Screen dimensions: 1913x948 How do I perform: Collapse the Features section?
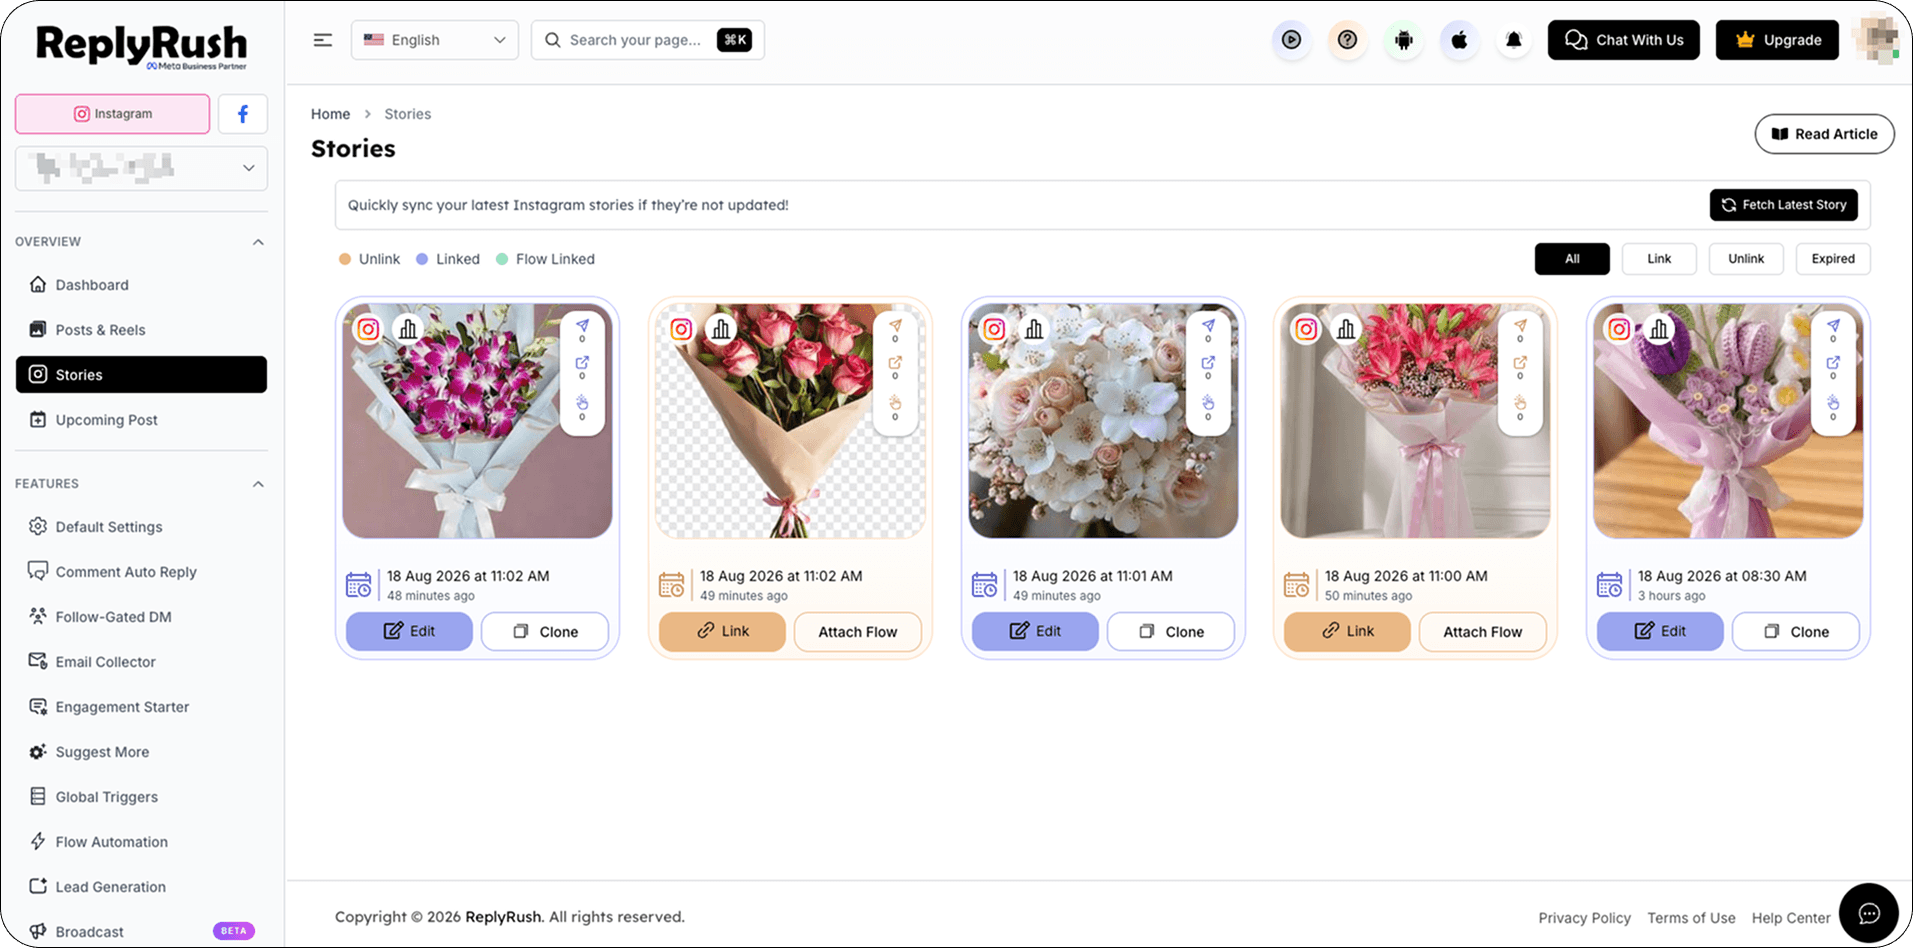click(258, 484)
